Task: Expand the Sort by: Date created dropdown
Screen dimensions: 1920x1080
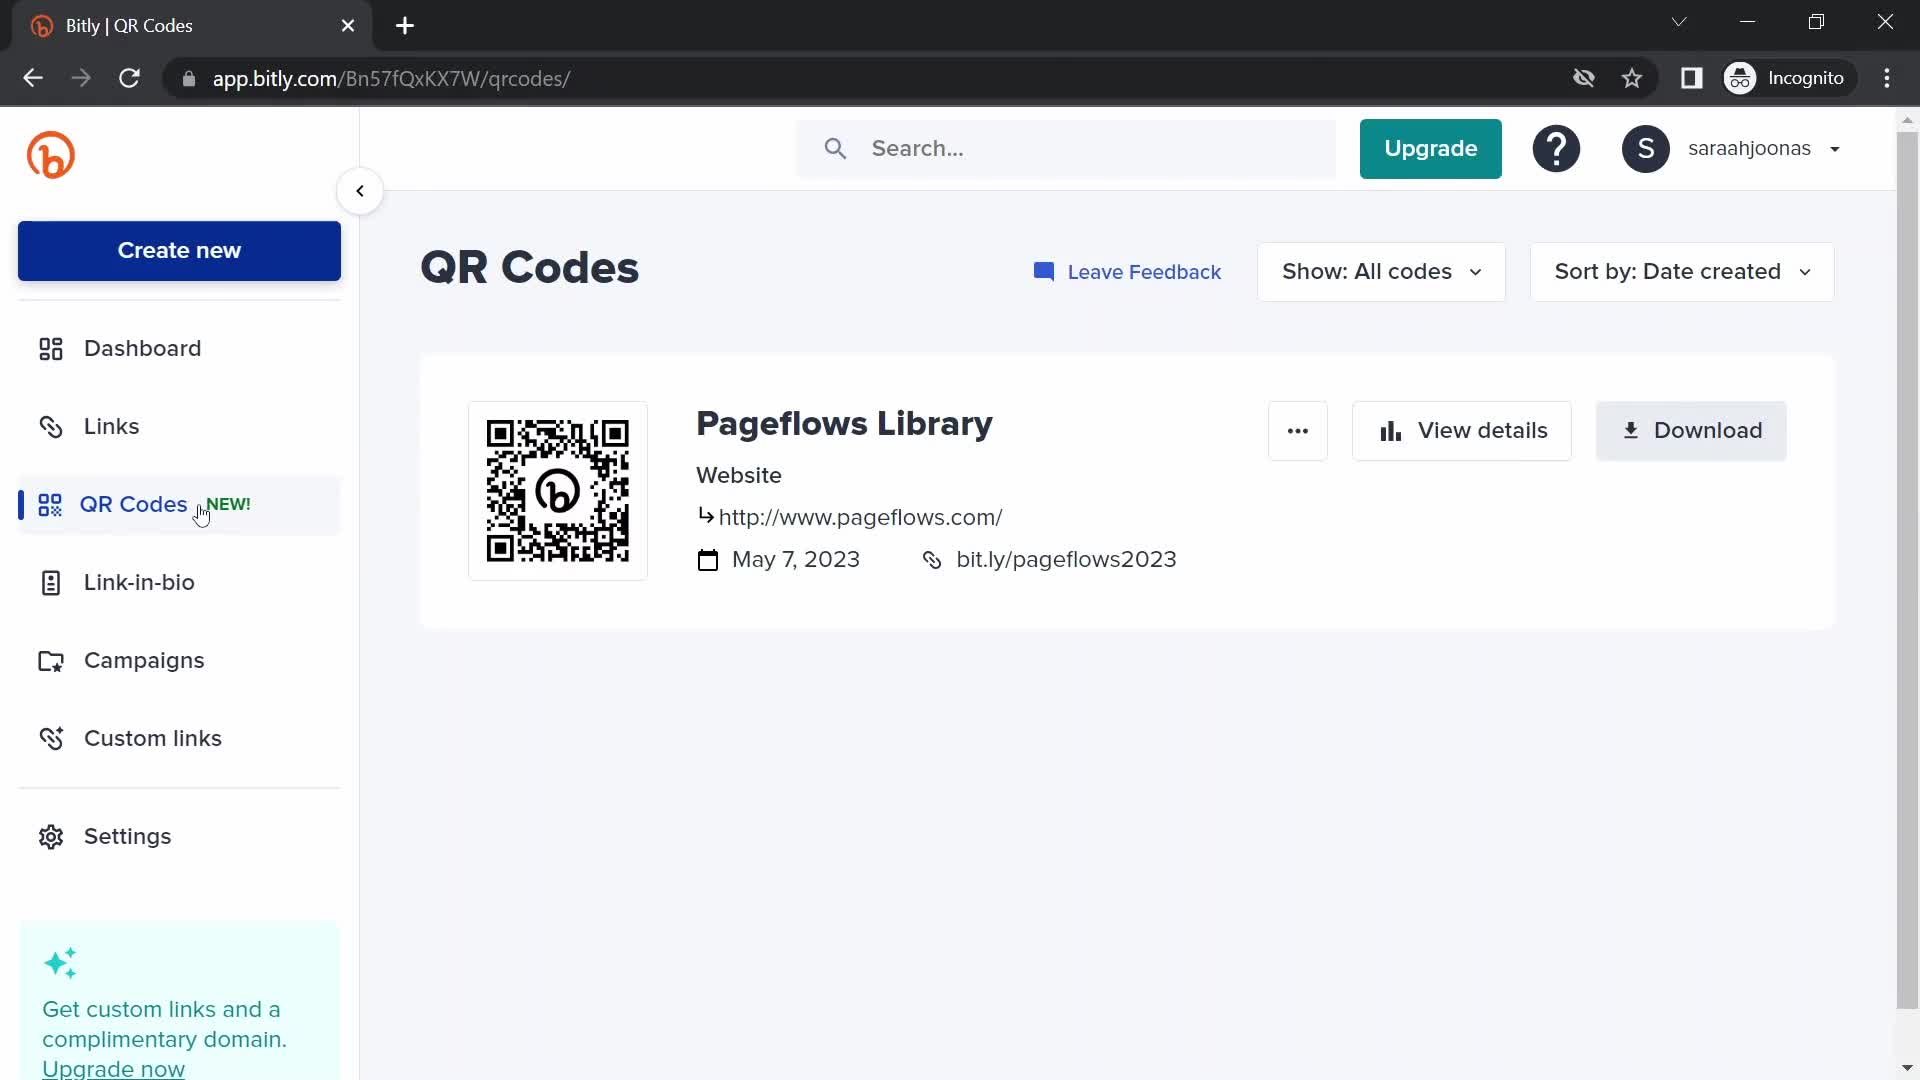Action: click(1681, 270)
